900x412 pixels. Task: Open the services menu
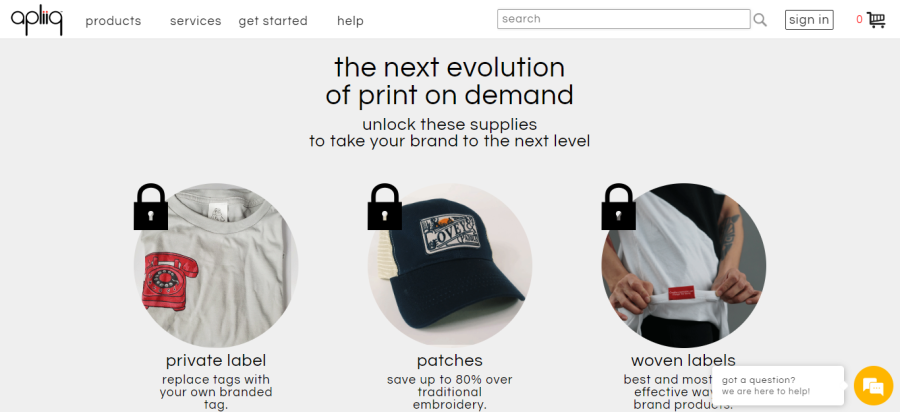click(x=195, y=21)
